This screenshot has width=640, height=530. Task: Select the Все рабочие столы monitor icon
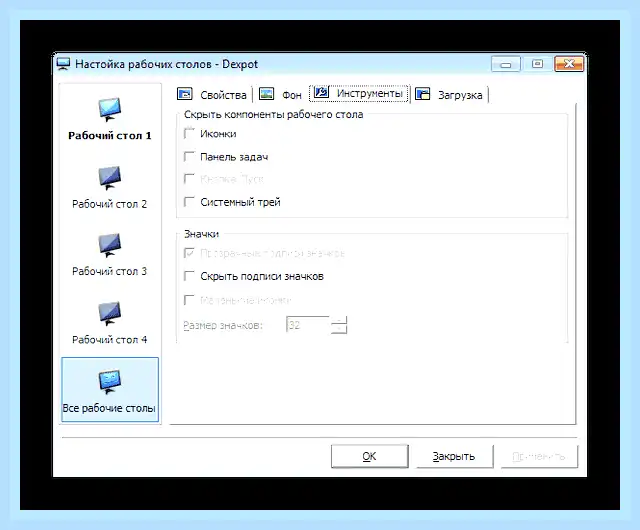[109, 381]
